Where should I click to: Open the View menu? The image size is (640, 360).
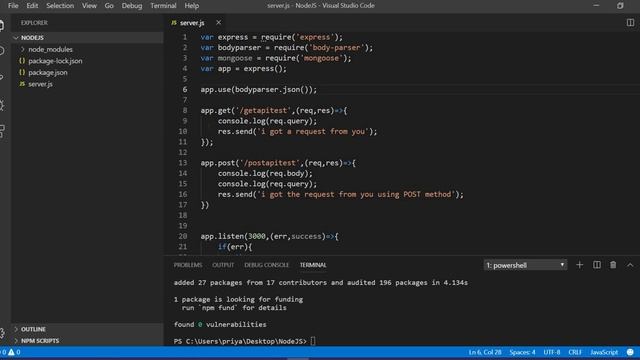(x=89, y=6)
